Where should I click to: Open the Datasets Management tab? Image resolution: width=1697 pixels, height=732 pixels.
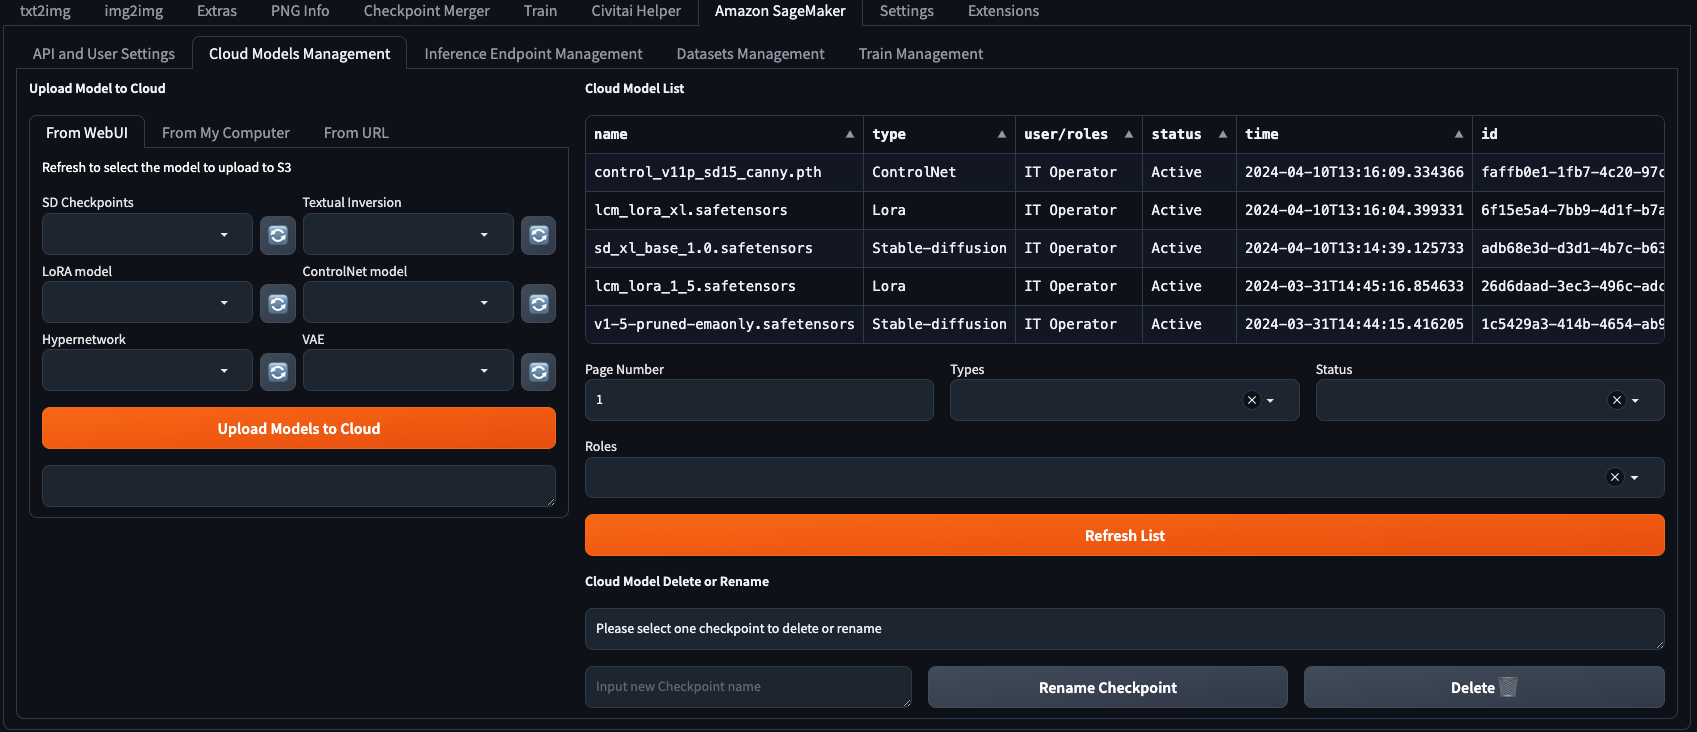750,54
